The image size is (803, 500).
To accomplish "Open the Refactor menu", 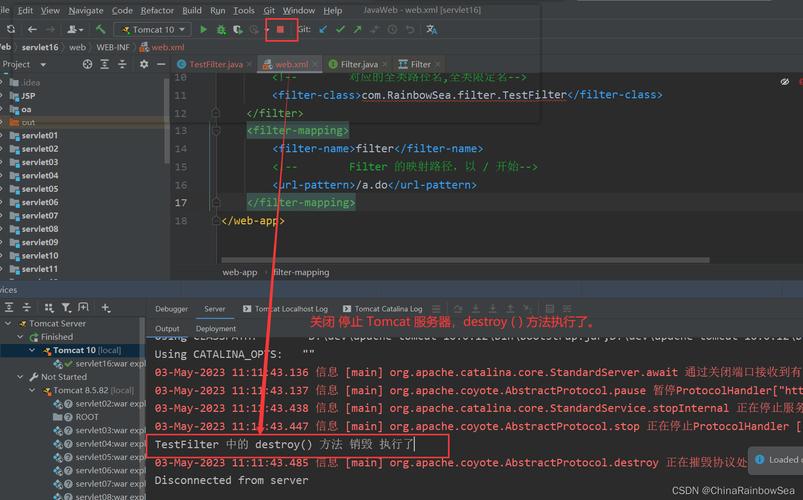I will 157,10.
